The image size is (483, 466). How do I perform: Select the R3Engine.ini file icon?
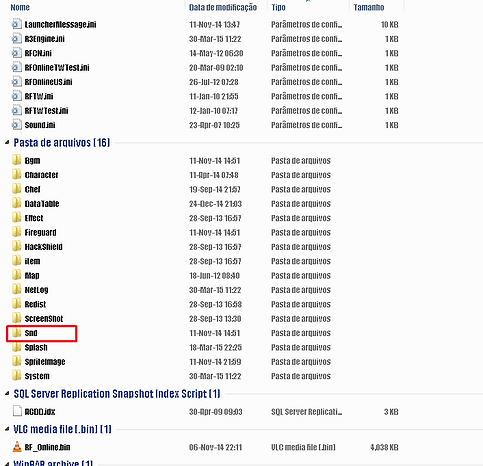click(16, 39)
